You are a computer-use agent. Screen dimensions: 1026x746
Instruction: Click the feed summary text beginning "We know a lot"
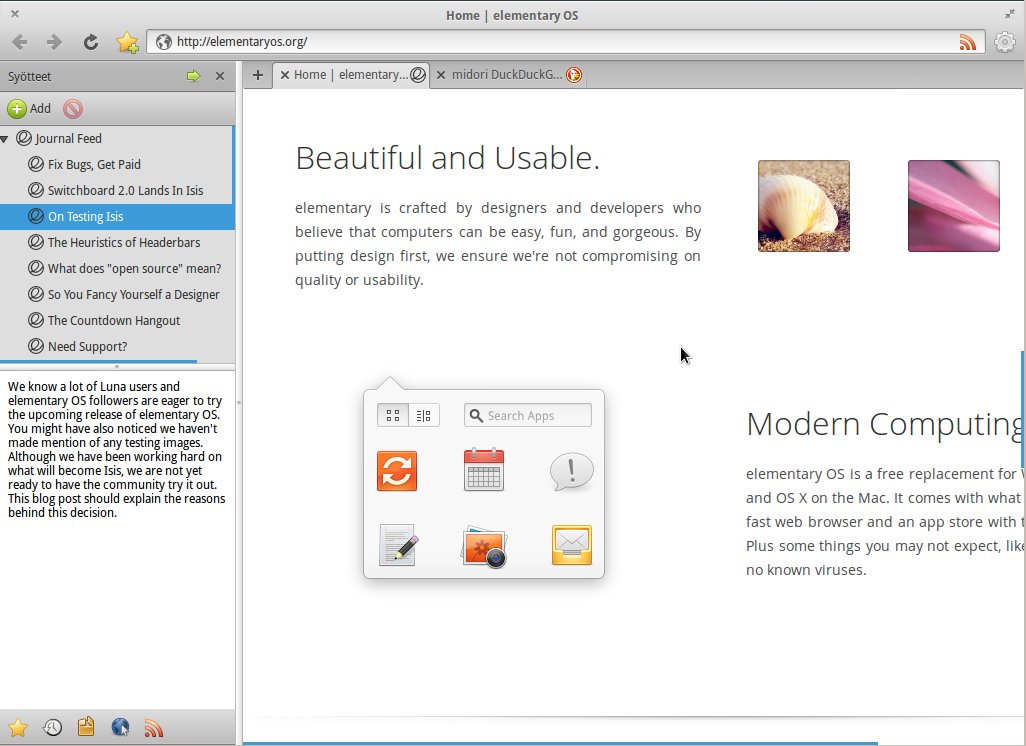click(x=116, y=450)
